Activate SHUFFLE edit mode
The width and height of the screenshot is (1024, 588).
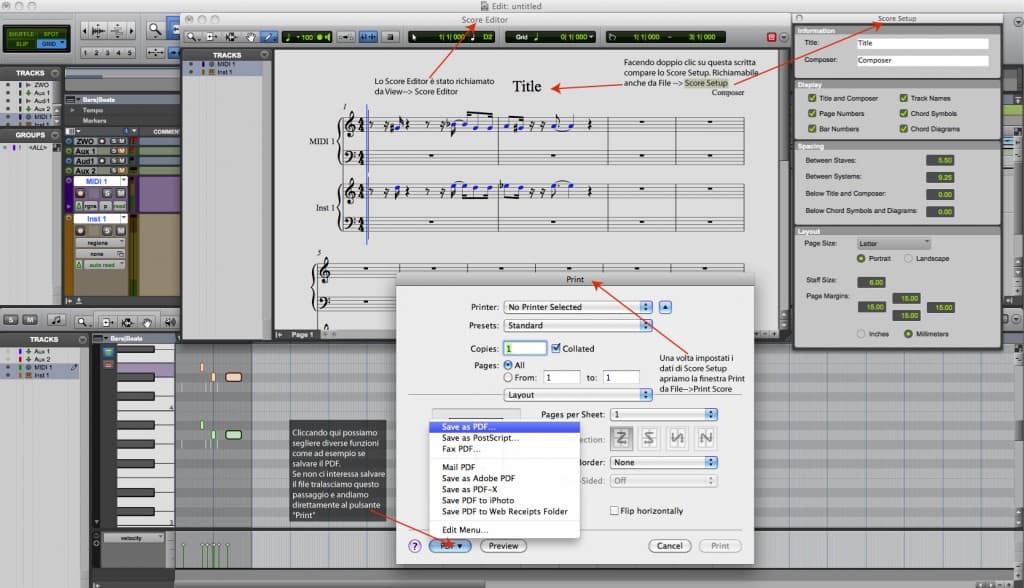tap(22, 34)
